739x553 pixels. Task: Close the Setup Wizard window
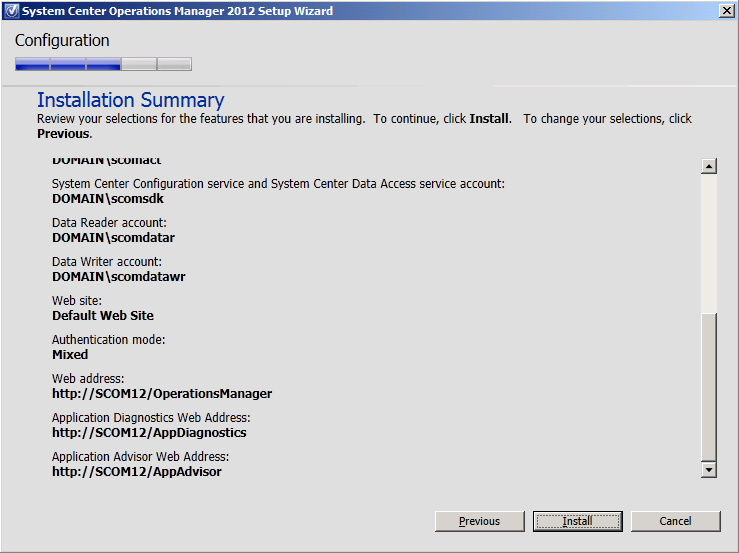click(726, 10)
